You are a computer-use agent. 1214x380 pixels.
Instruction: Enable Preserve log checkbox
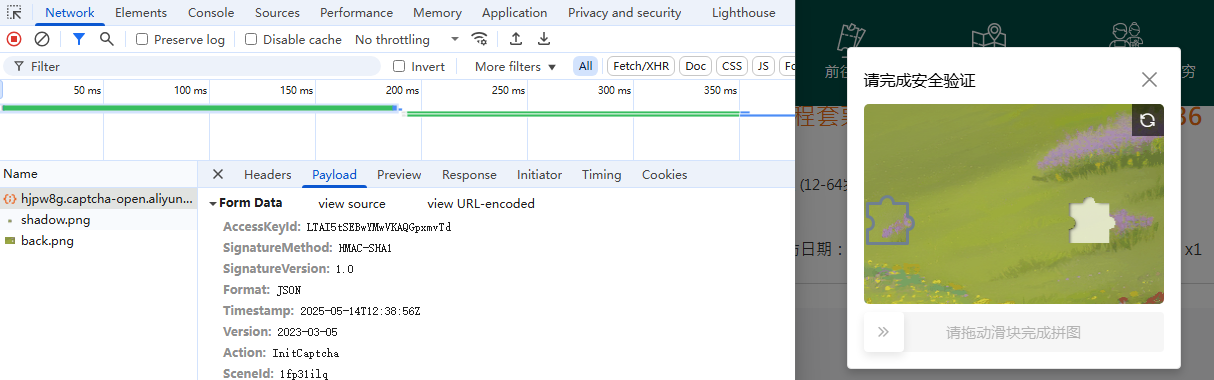142,40
